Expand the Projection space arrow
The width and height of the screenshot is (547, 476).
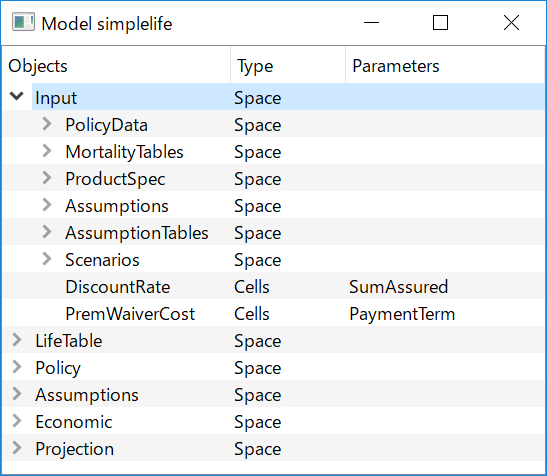click(16, 448)
